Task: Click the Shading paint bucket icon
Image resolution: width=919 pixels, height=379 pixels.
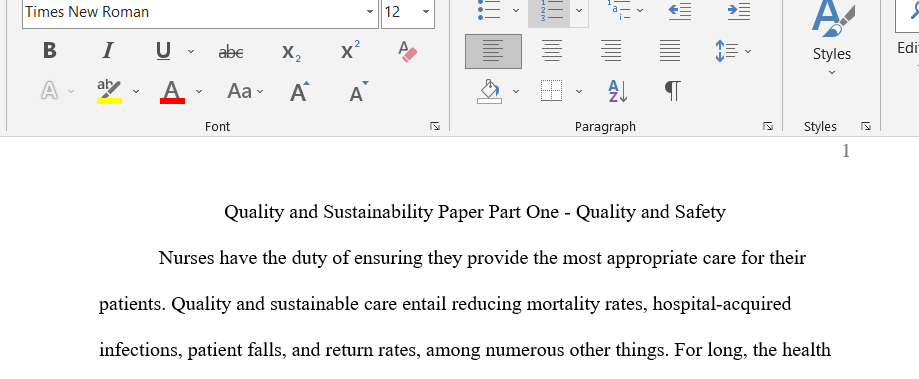Action: [x=490, y=91]
